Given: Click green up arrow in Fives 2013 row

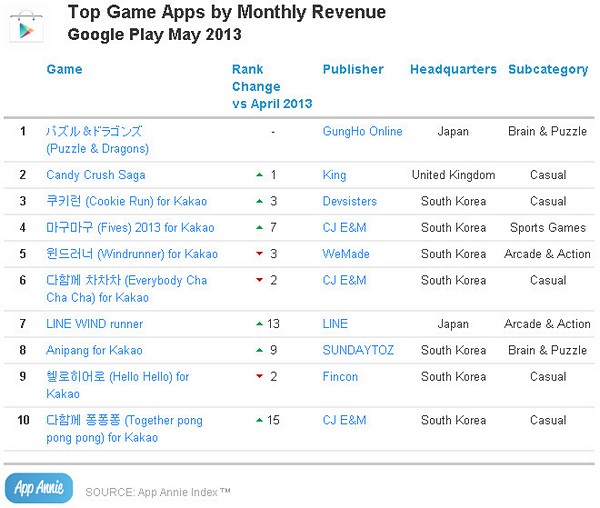Looking at the screenshot, I should coord(259,228).
